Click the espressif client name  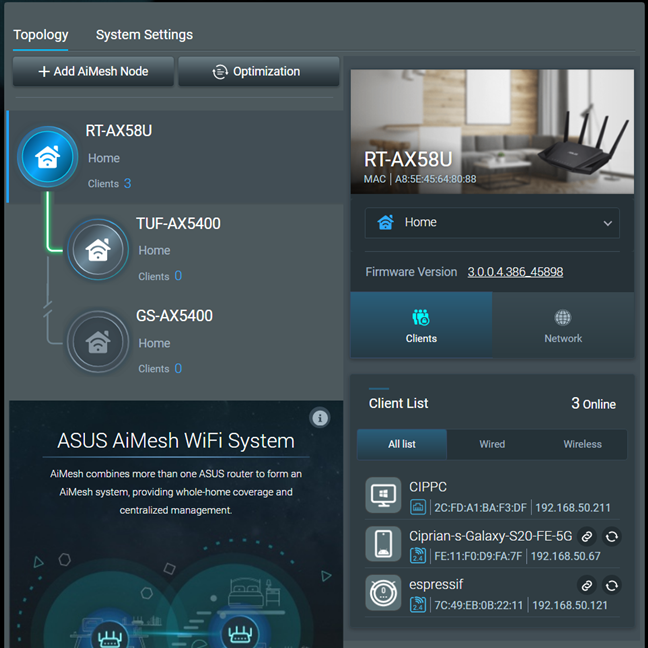[x=436, y=584]
